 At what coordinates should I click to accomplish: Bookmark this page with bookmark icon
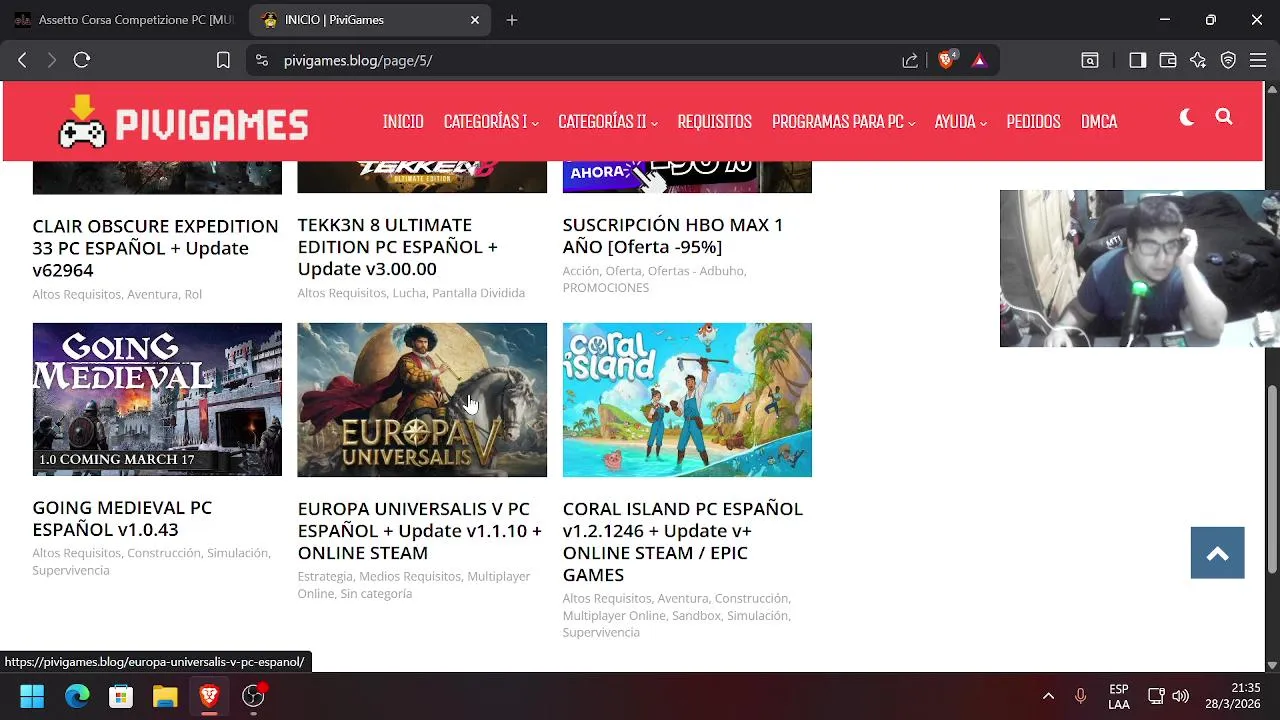tap(223, 60)
